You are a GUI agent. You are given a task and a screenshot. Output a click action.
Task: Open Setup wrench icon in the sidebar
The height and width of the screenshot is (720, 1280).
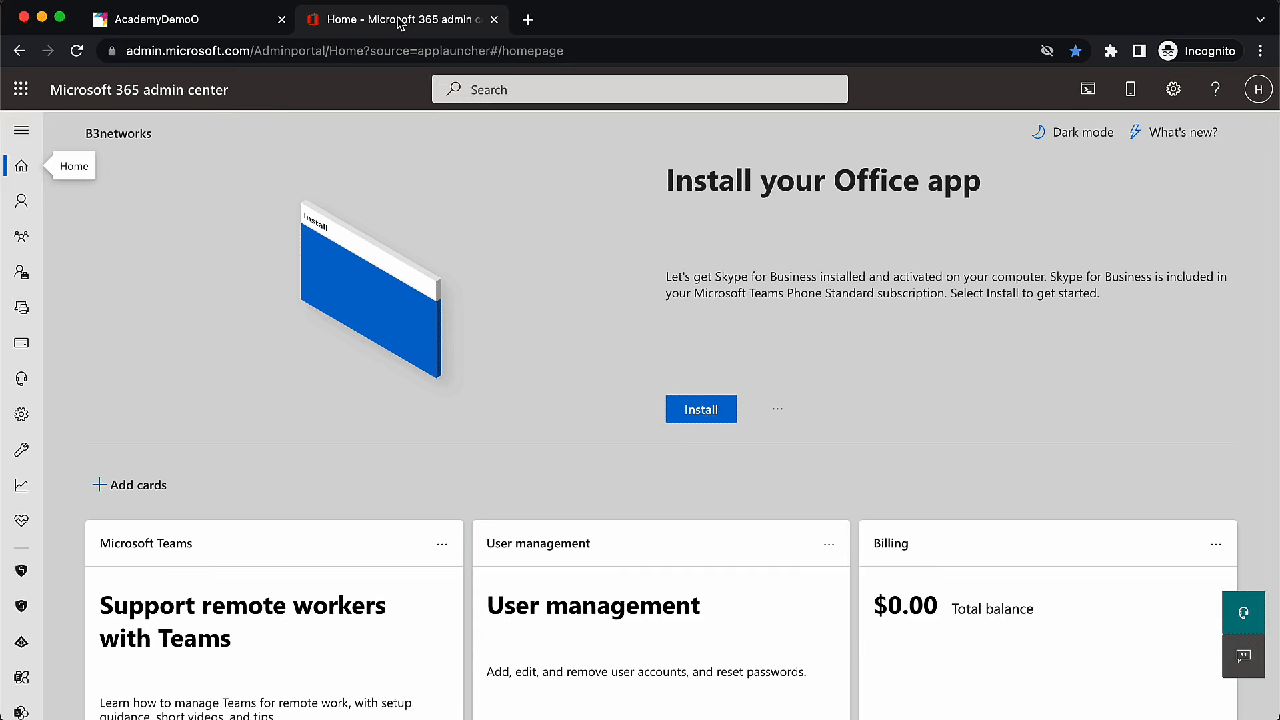pos(21,450)
